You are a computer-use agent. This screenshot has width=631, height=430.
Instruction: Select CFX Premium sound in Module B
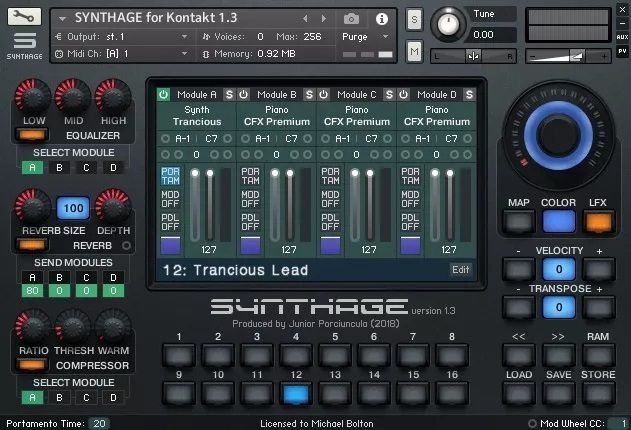[277, 116]
